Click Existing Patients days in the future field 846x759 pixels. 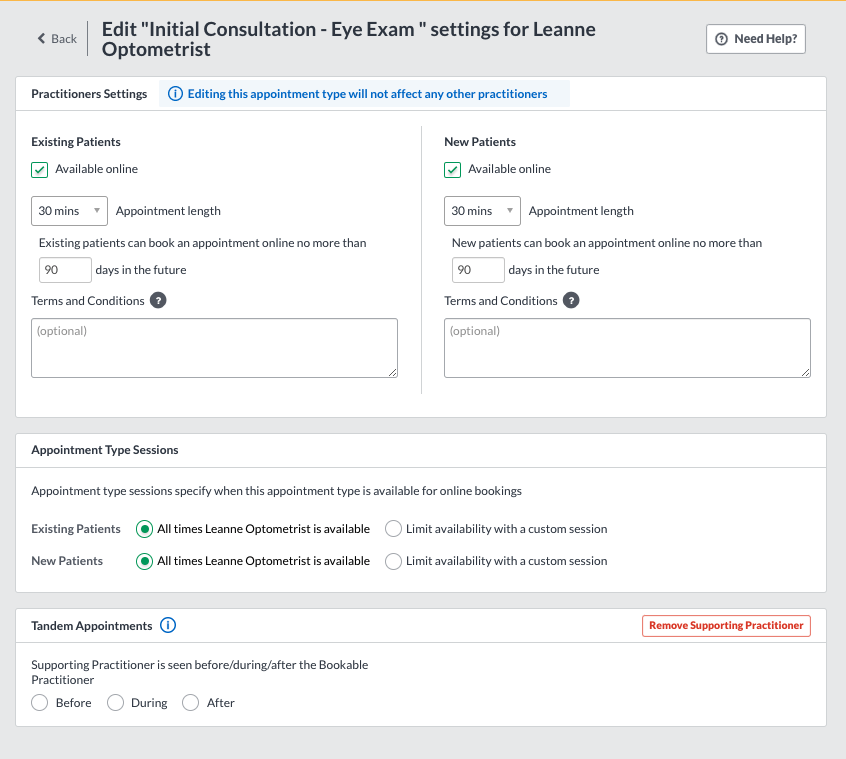coord(65,270)
